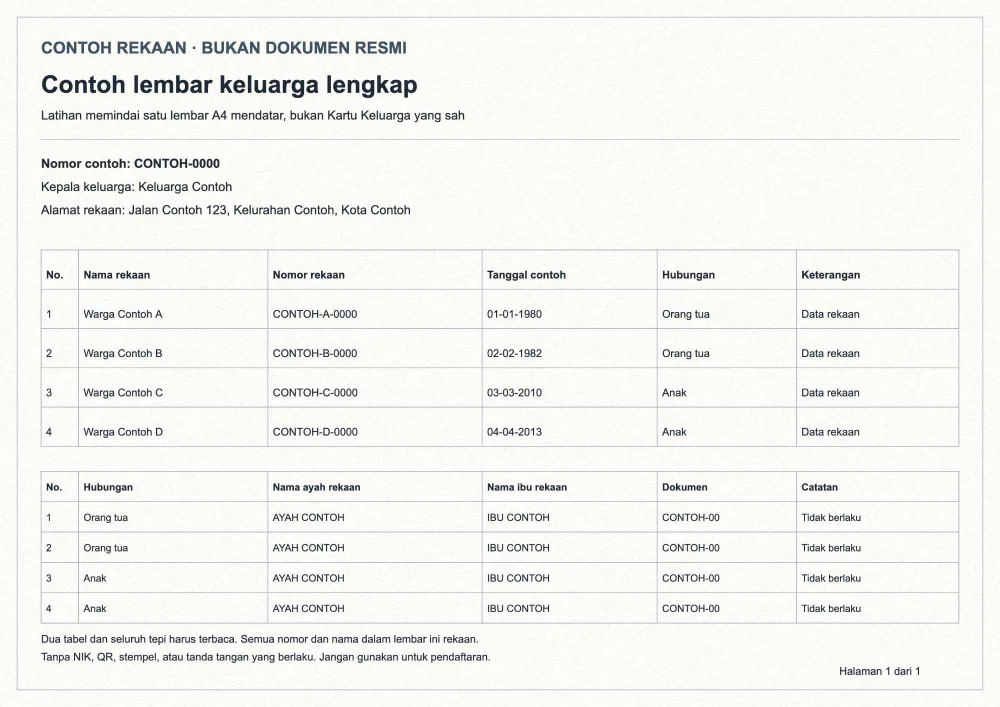1000x707 pixels.
Task: Select the date "04-04-2013"
Action: tap(515, 432)
